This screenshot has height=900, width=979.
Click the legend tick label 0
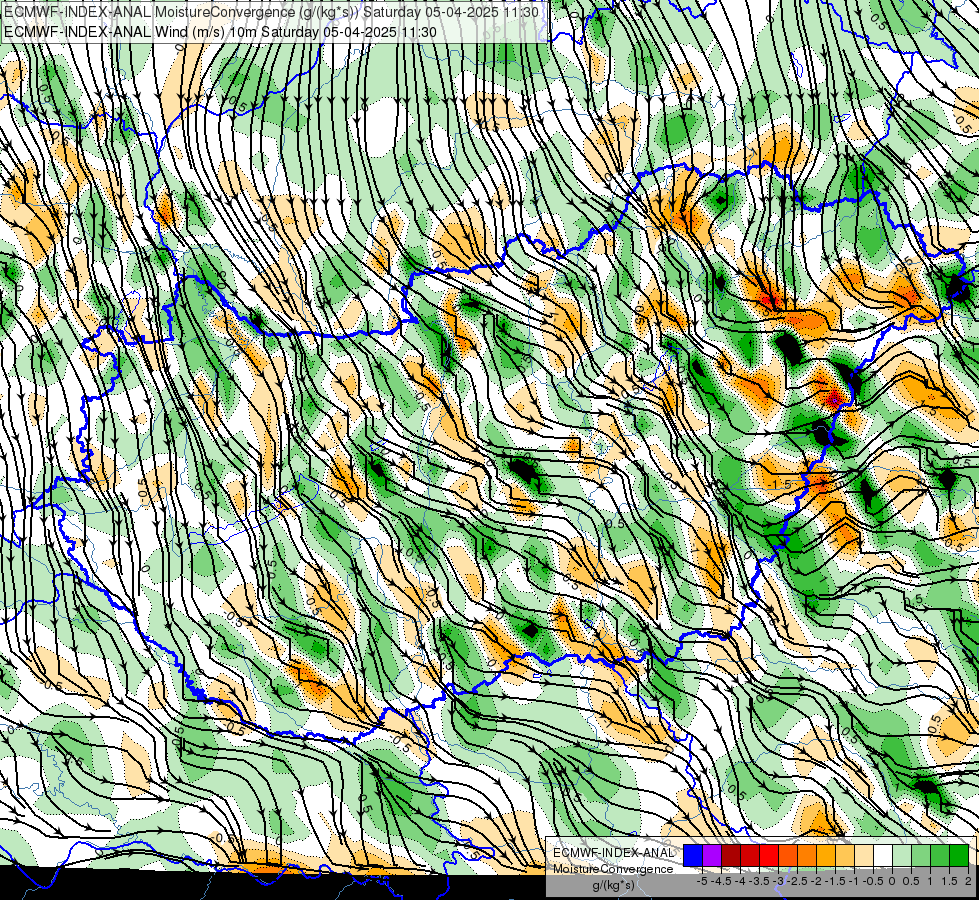click(892, 881)
